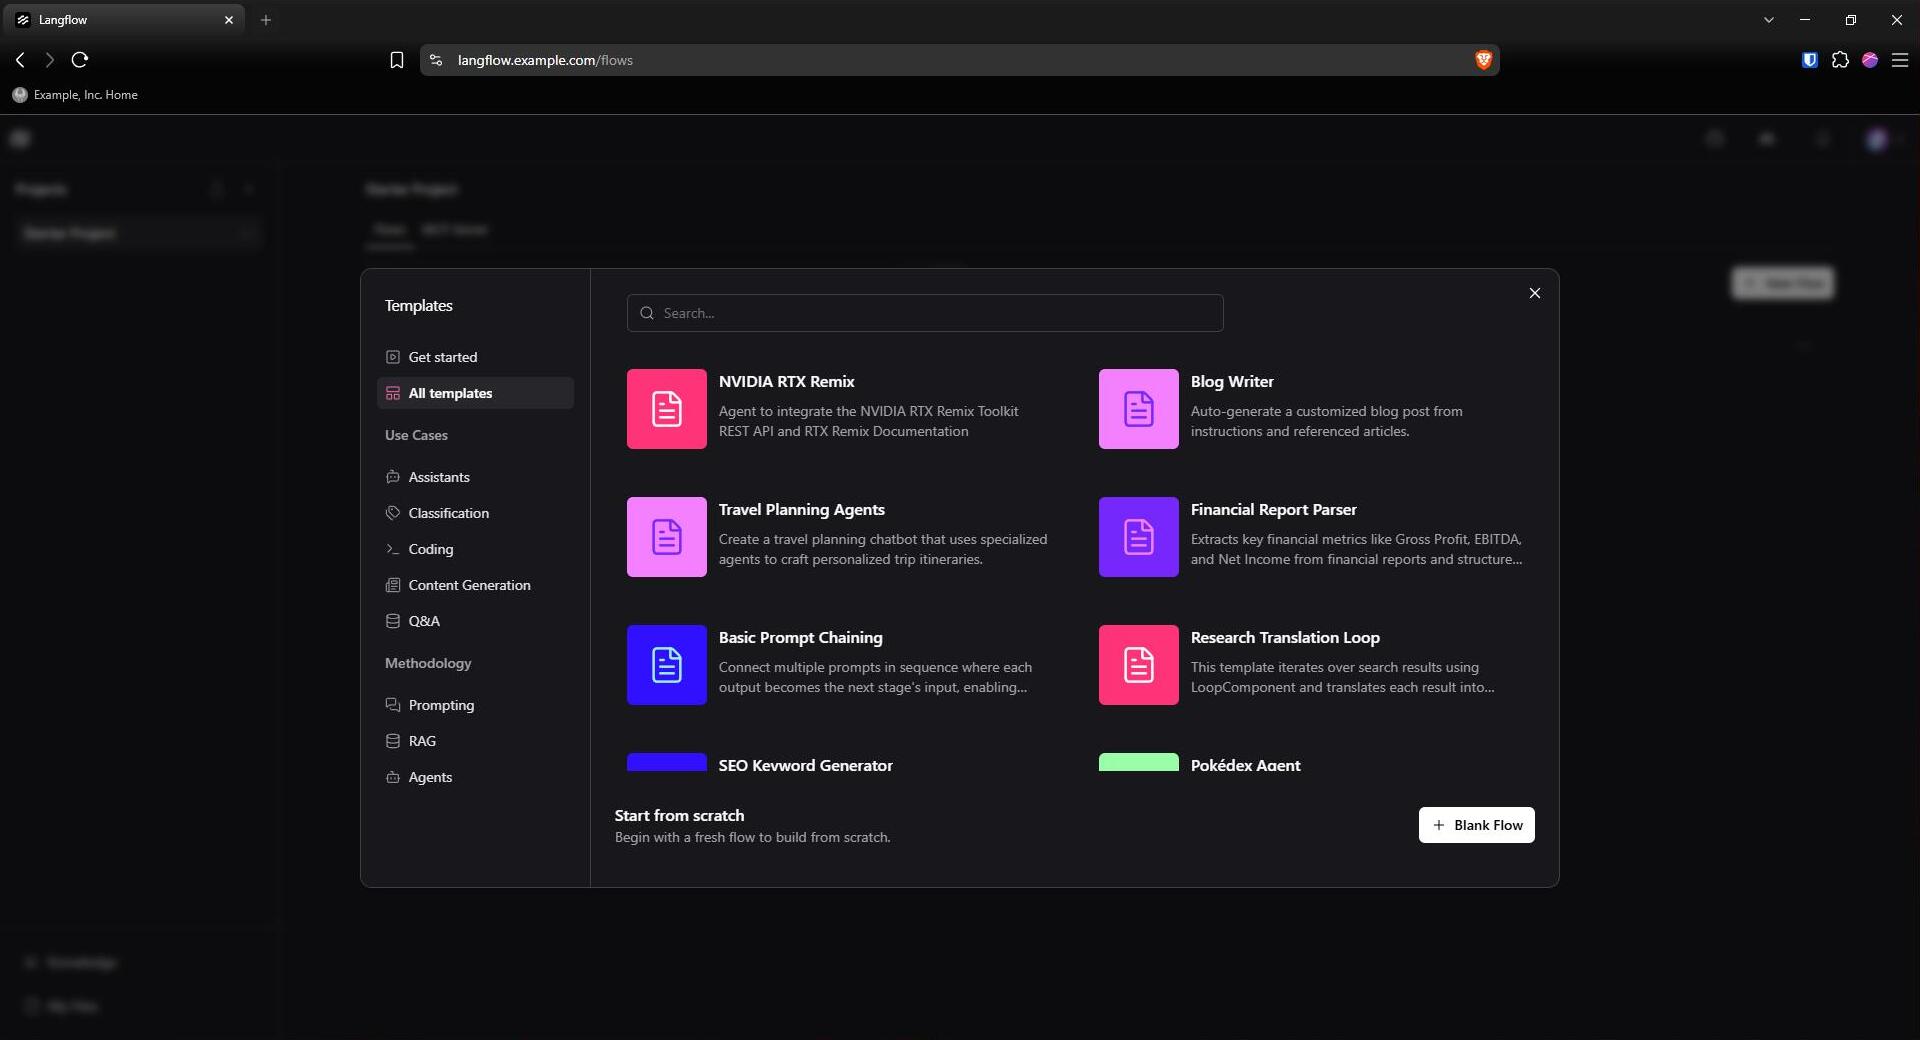Click the 'Start from scratch' heading

[x=679, y=815]
